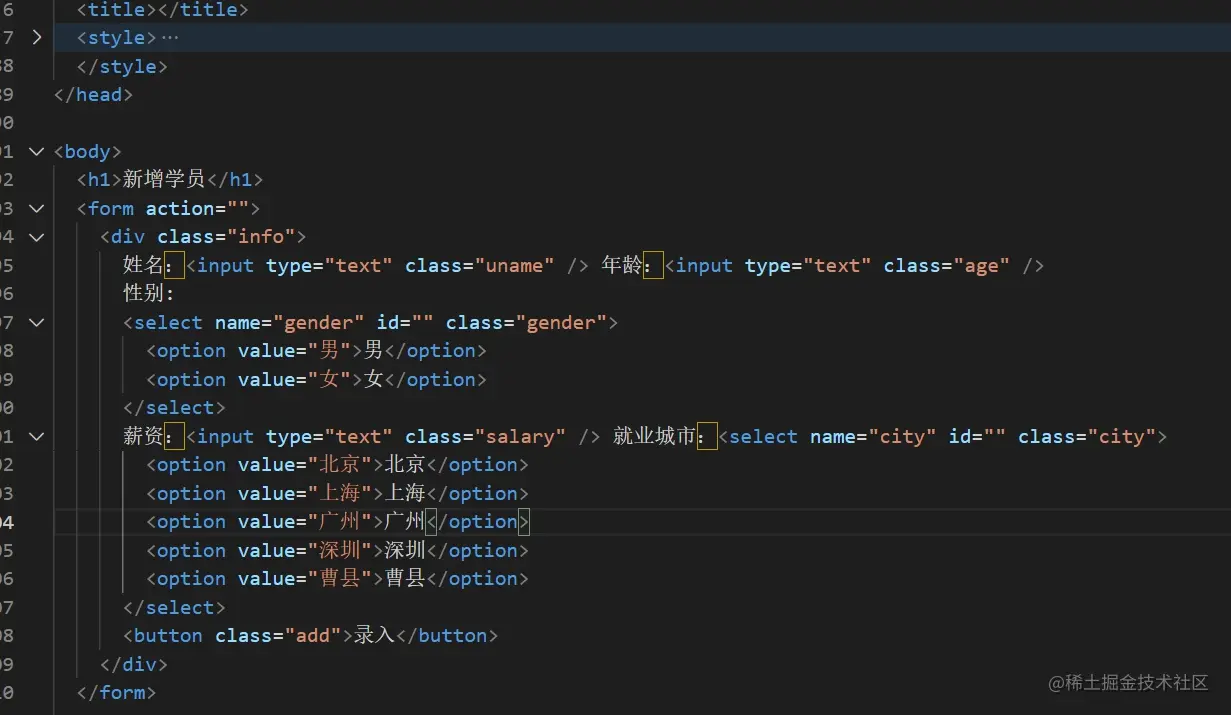
Task: Click the closing select tag after 女 option
Action: click(174, 408)
